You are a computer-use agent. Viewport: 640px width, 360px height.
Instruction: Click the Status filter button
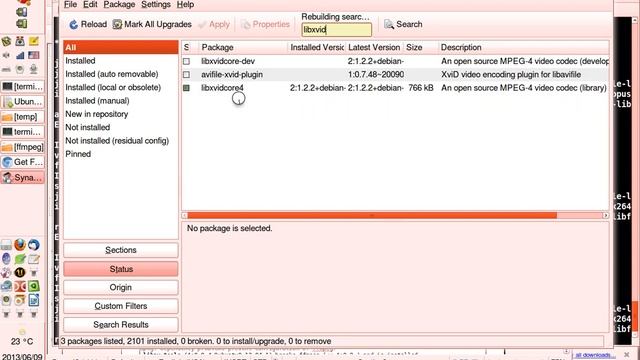pyautogui.click(x=121, y=269)
